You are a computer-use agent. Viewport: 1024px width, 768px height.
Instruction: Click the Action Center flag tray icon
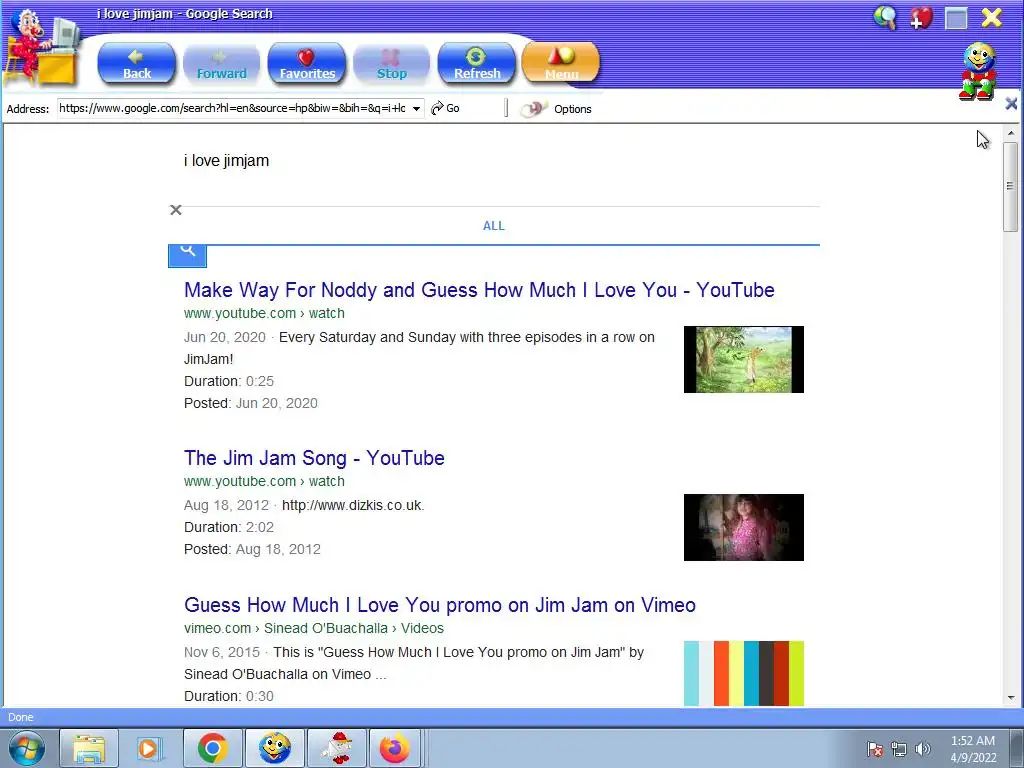(875, 749)
